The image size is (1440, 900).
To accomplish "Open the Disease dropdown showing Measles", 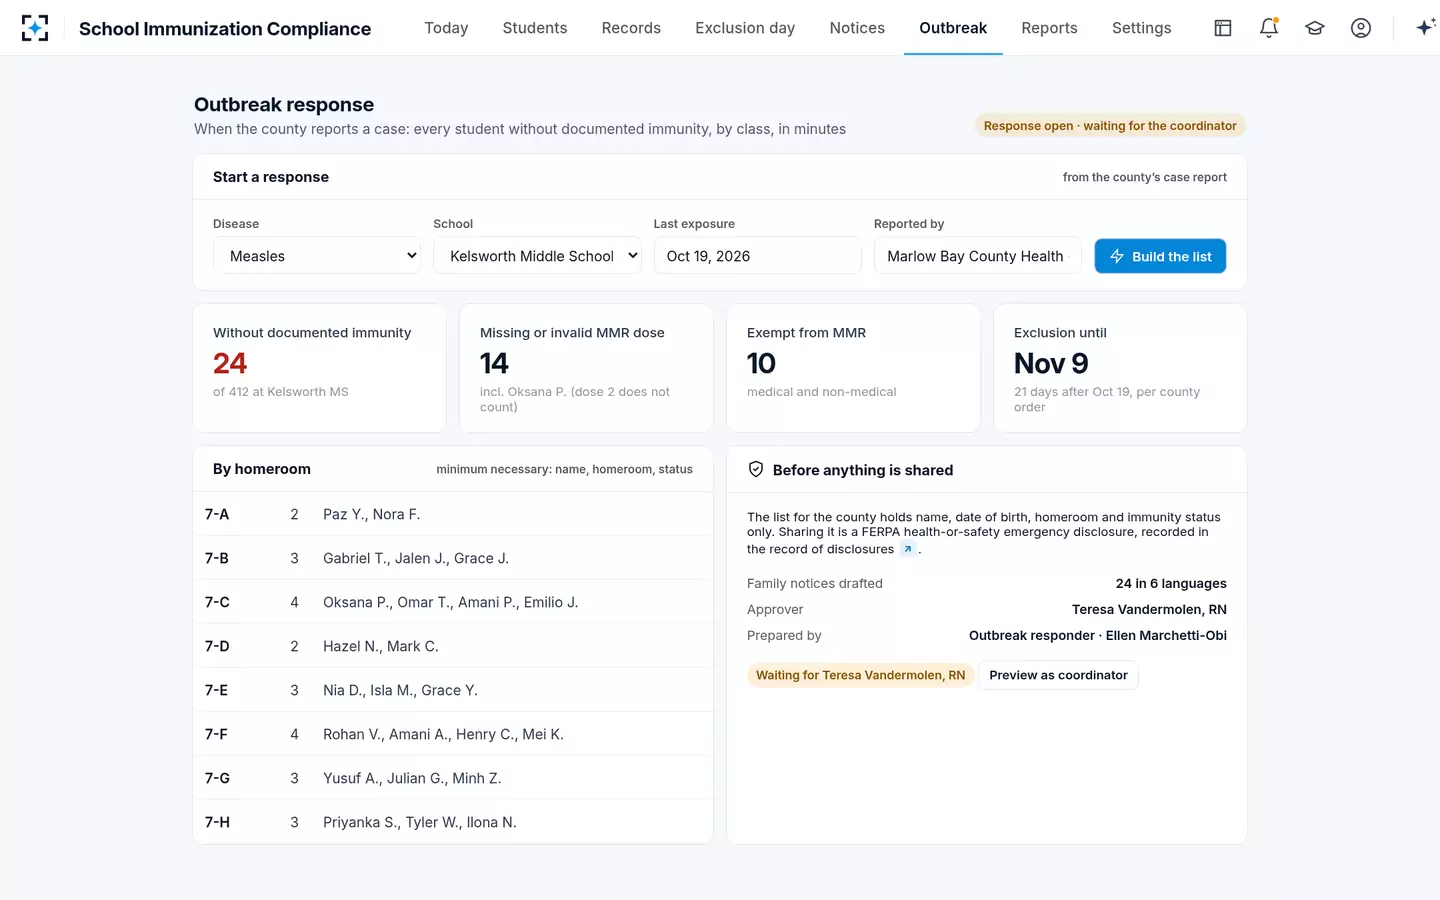I will [x=317, y=256].
